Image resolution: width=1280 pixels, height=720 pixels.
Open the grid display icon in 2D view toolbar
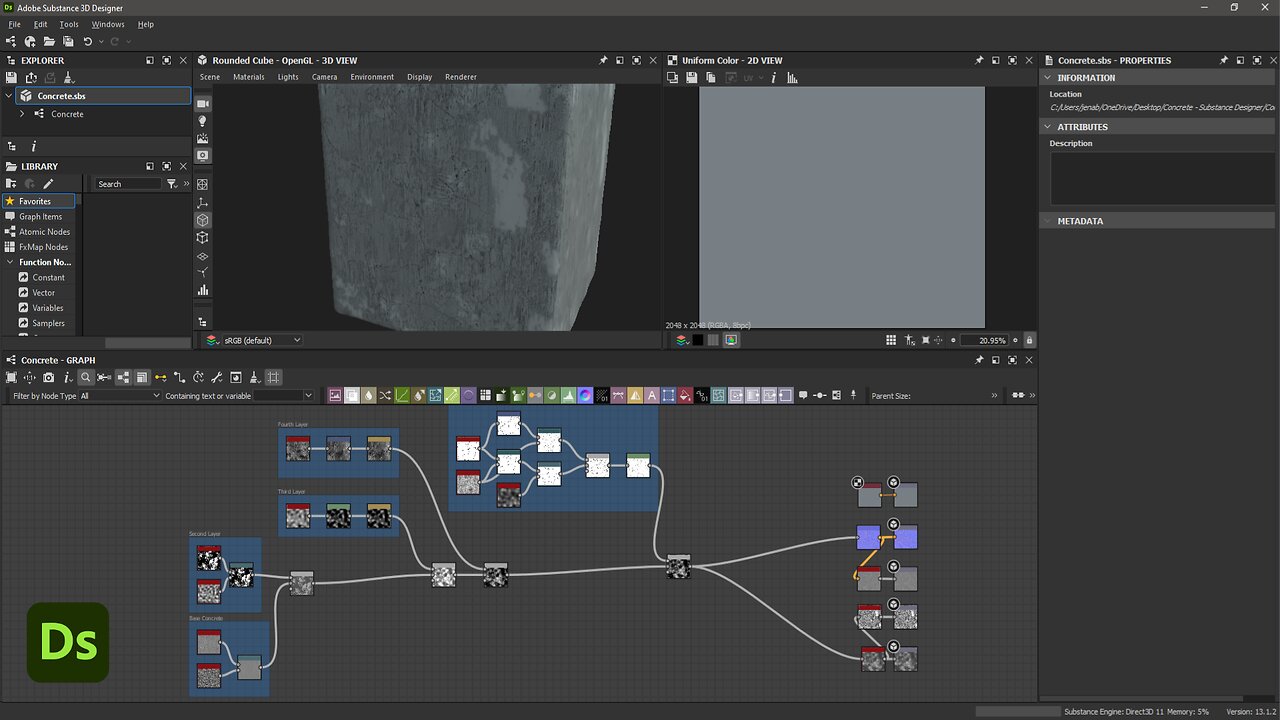[x=891, y=340]
